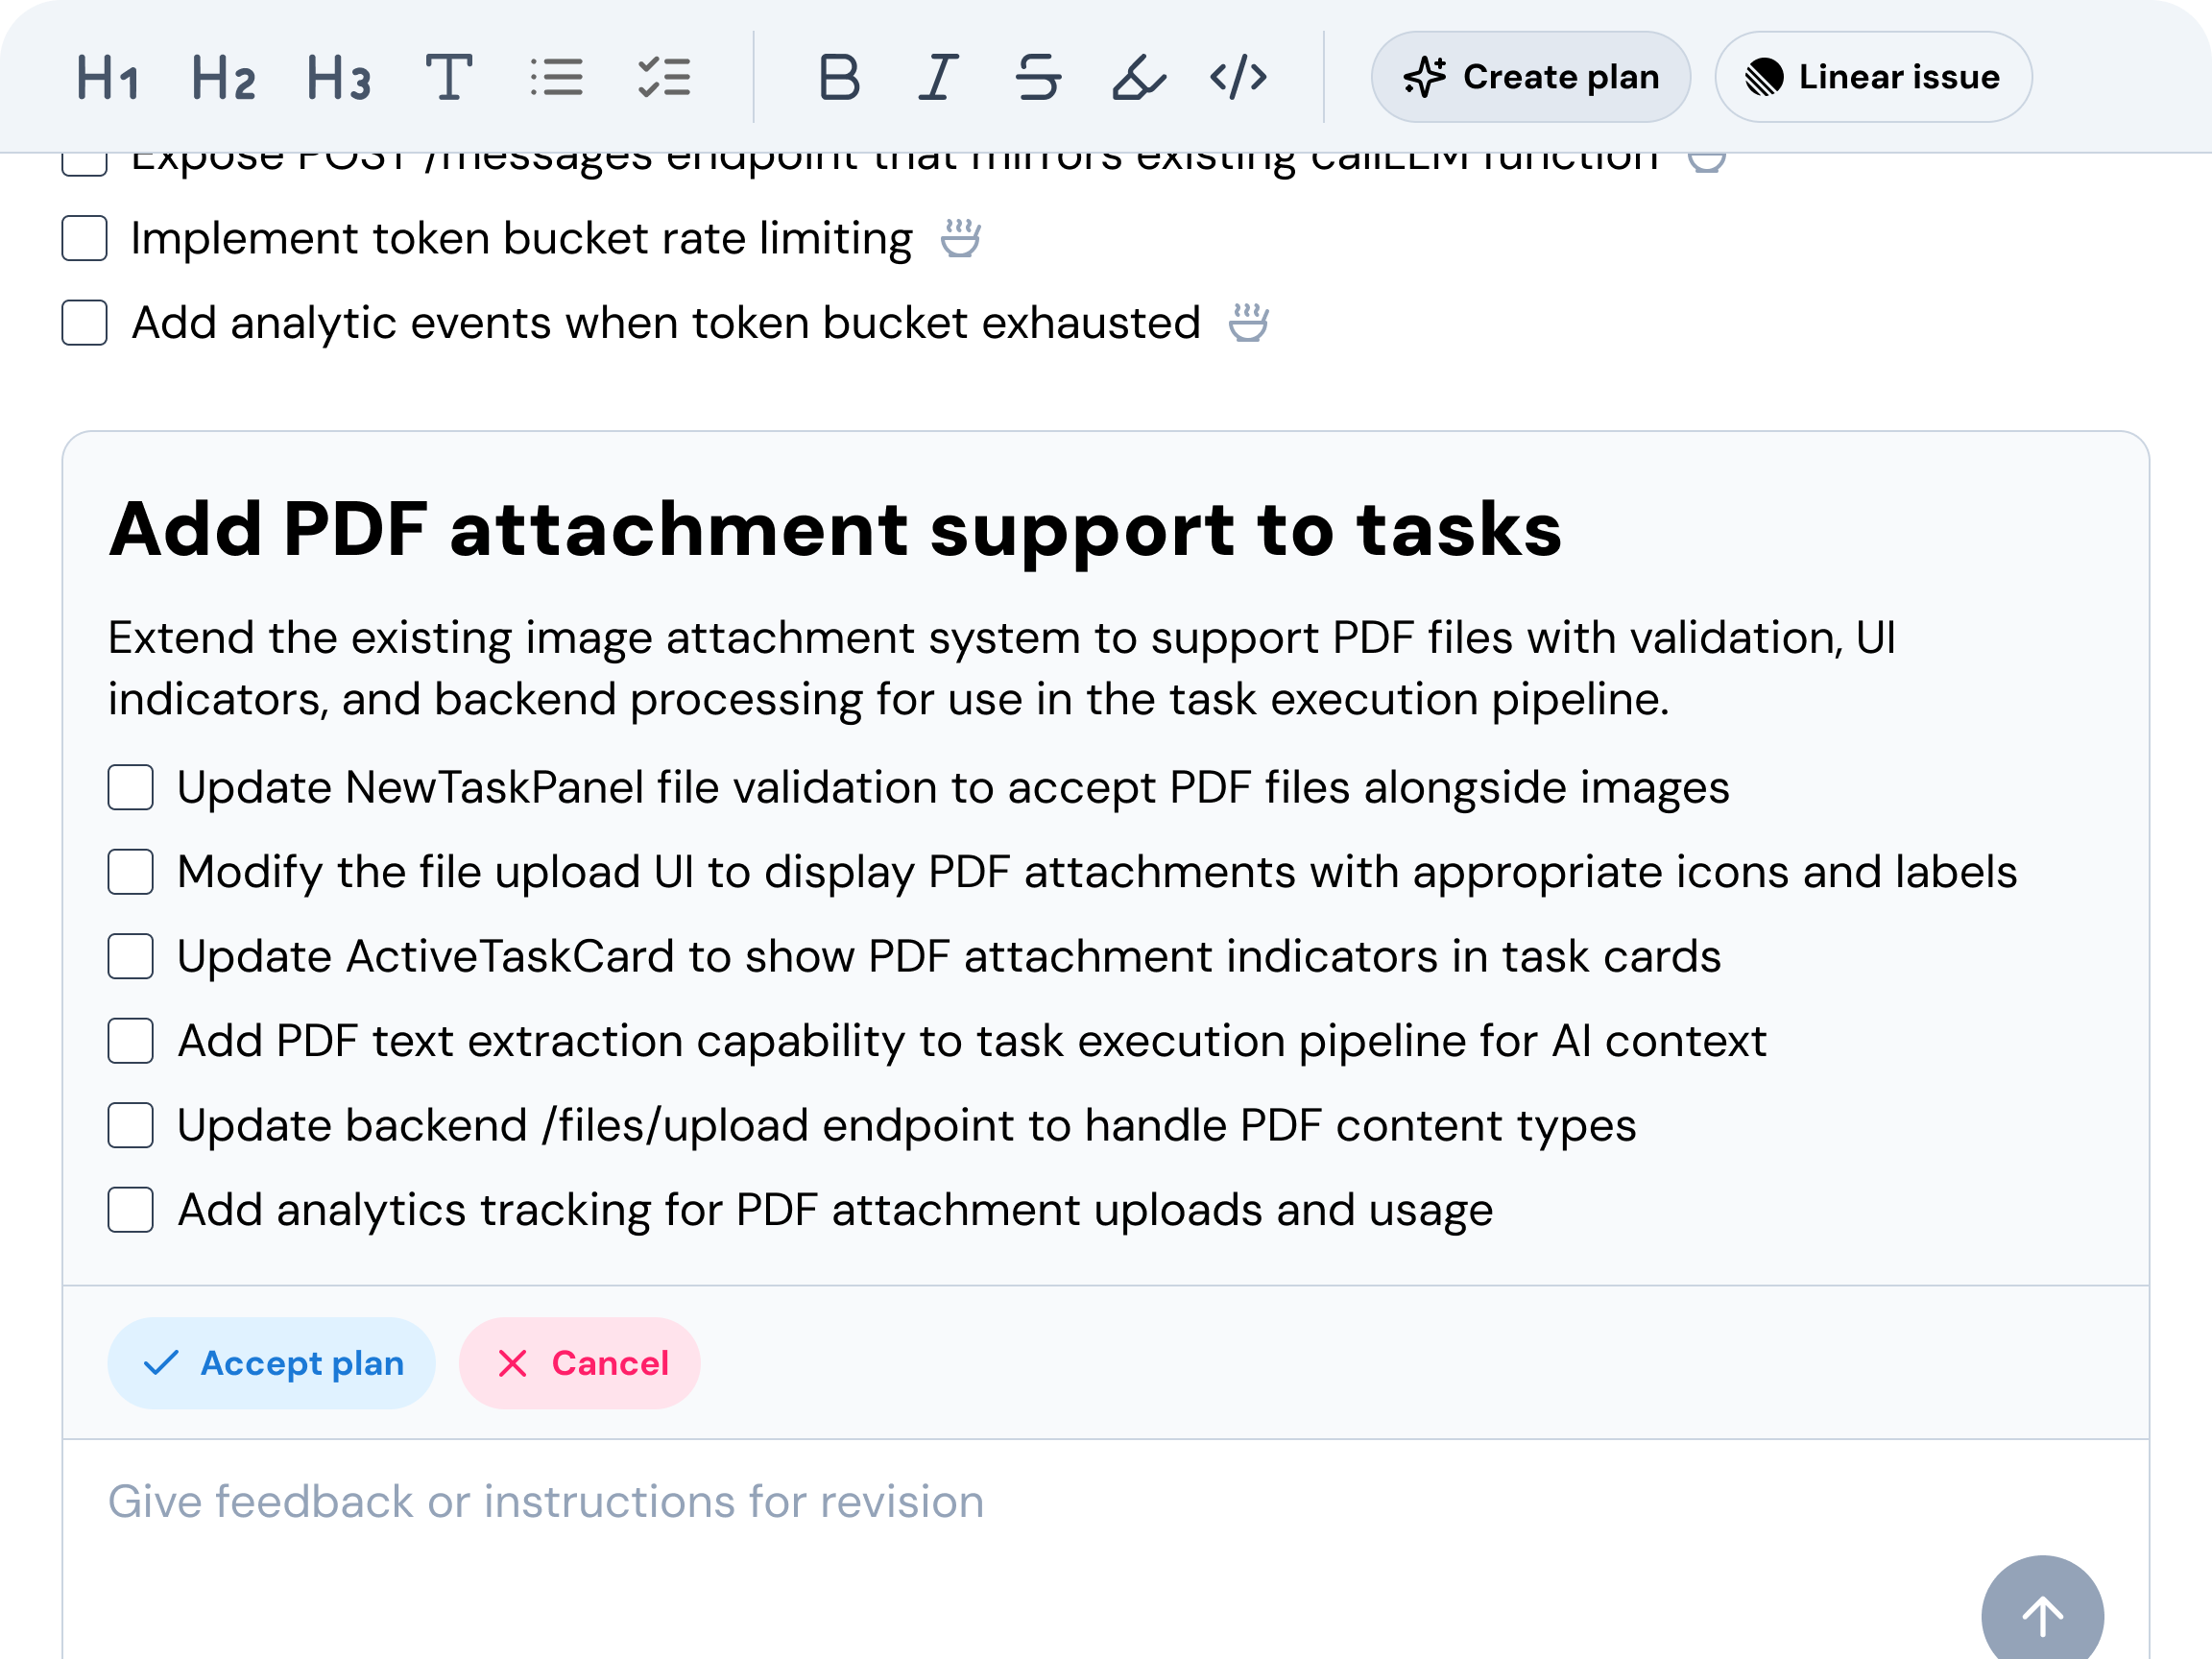
Task: Check 'Add analytic events when token bucket exhausted'
Action: (x=85, y=323)
